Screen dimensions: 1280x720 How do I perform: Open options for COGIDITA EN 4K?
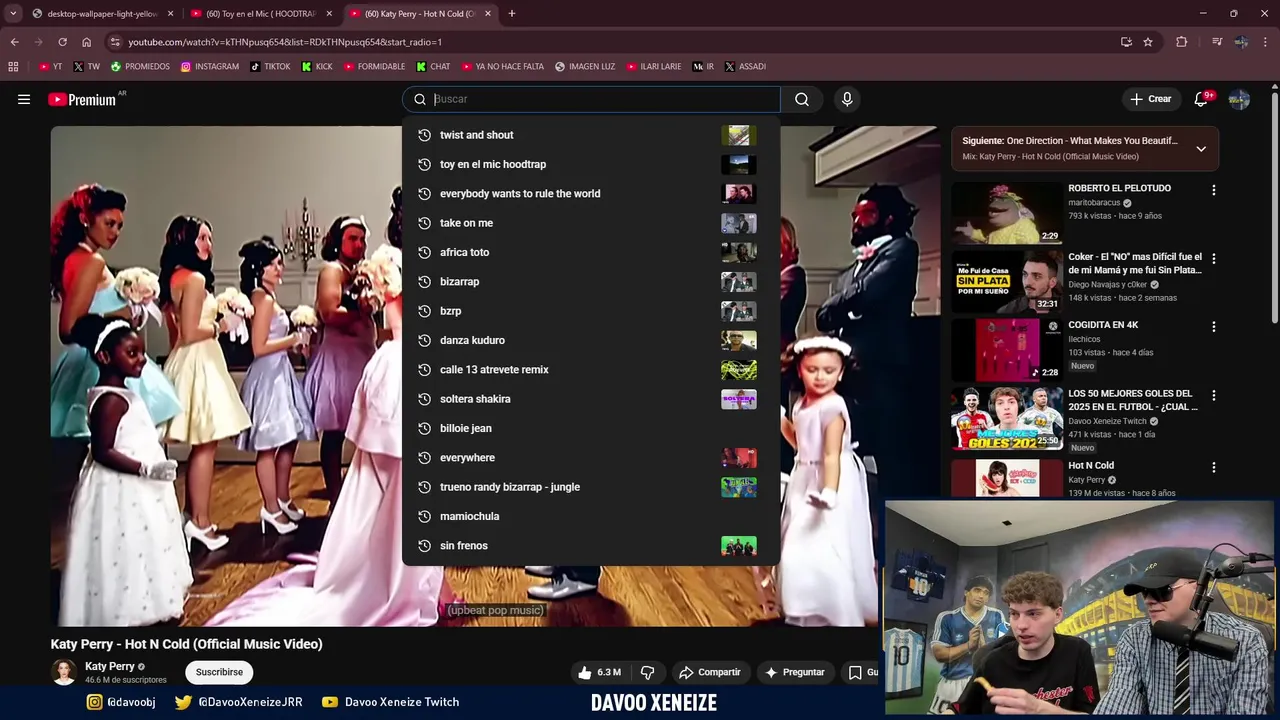click(1214, 327)
